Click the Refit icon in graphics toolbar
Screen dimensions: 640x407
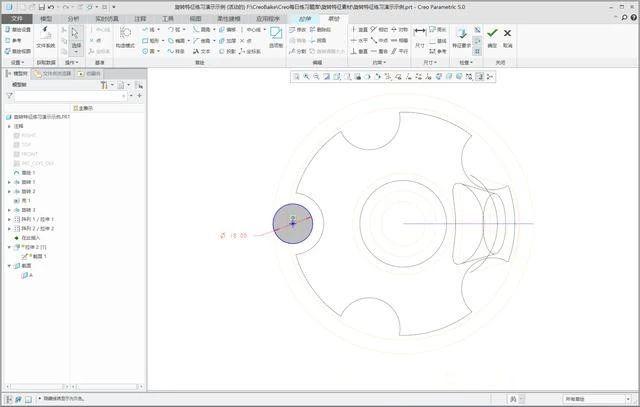point(296,76)
